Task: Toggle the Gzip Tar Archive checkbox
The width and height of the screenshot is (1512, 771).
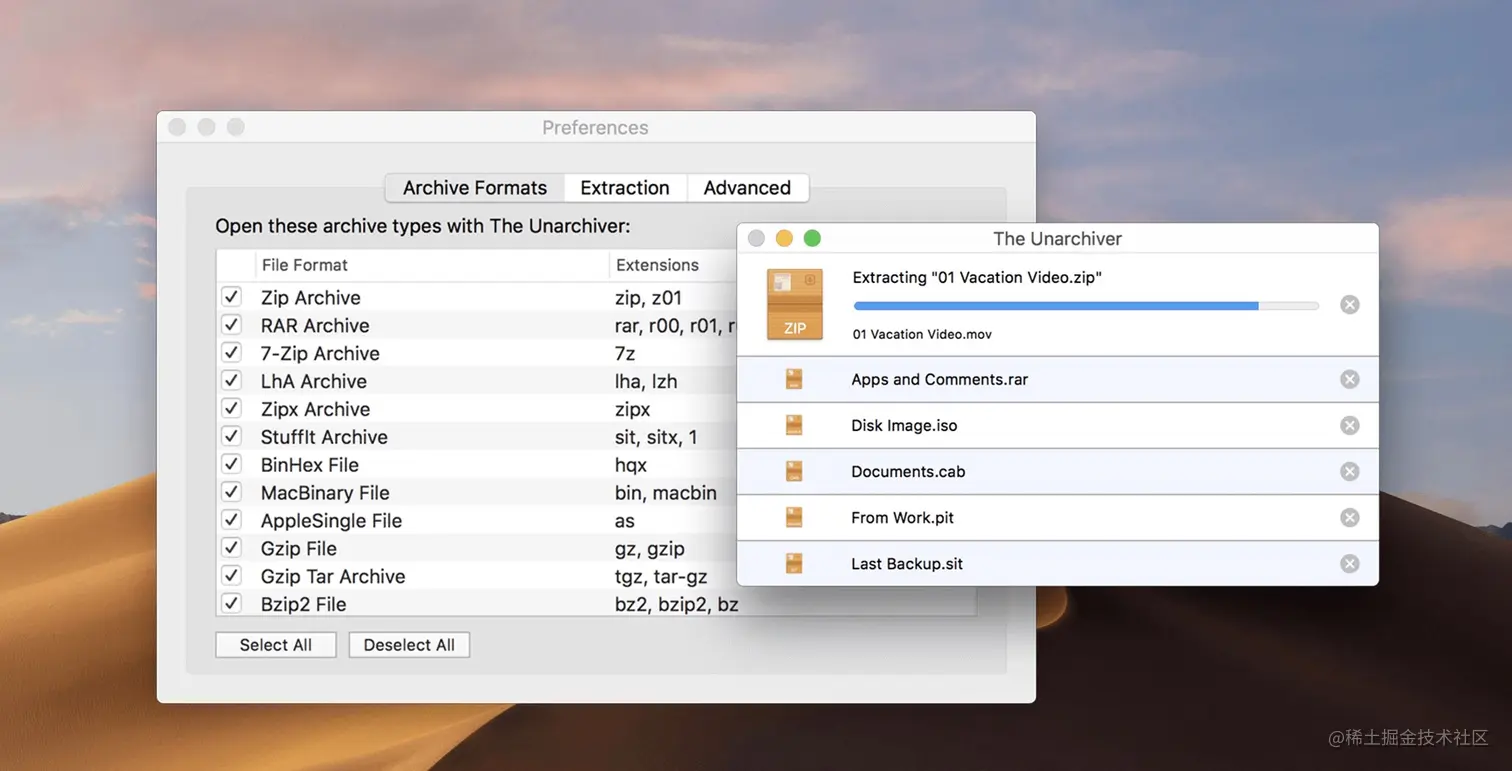Action: point(231,576)
